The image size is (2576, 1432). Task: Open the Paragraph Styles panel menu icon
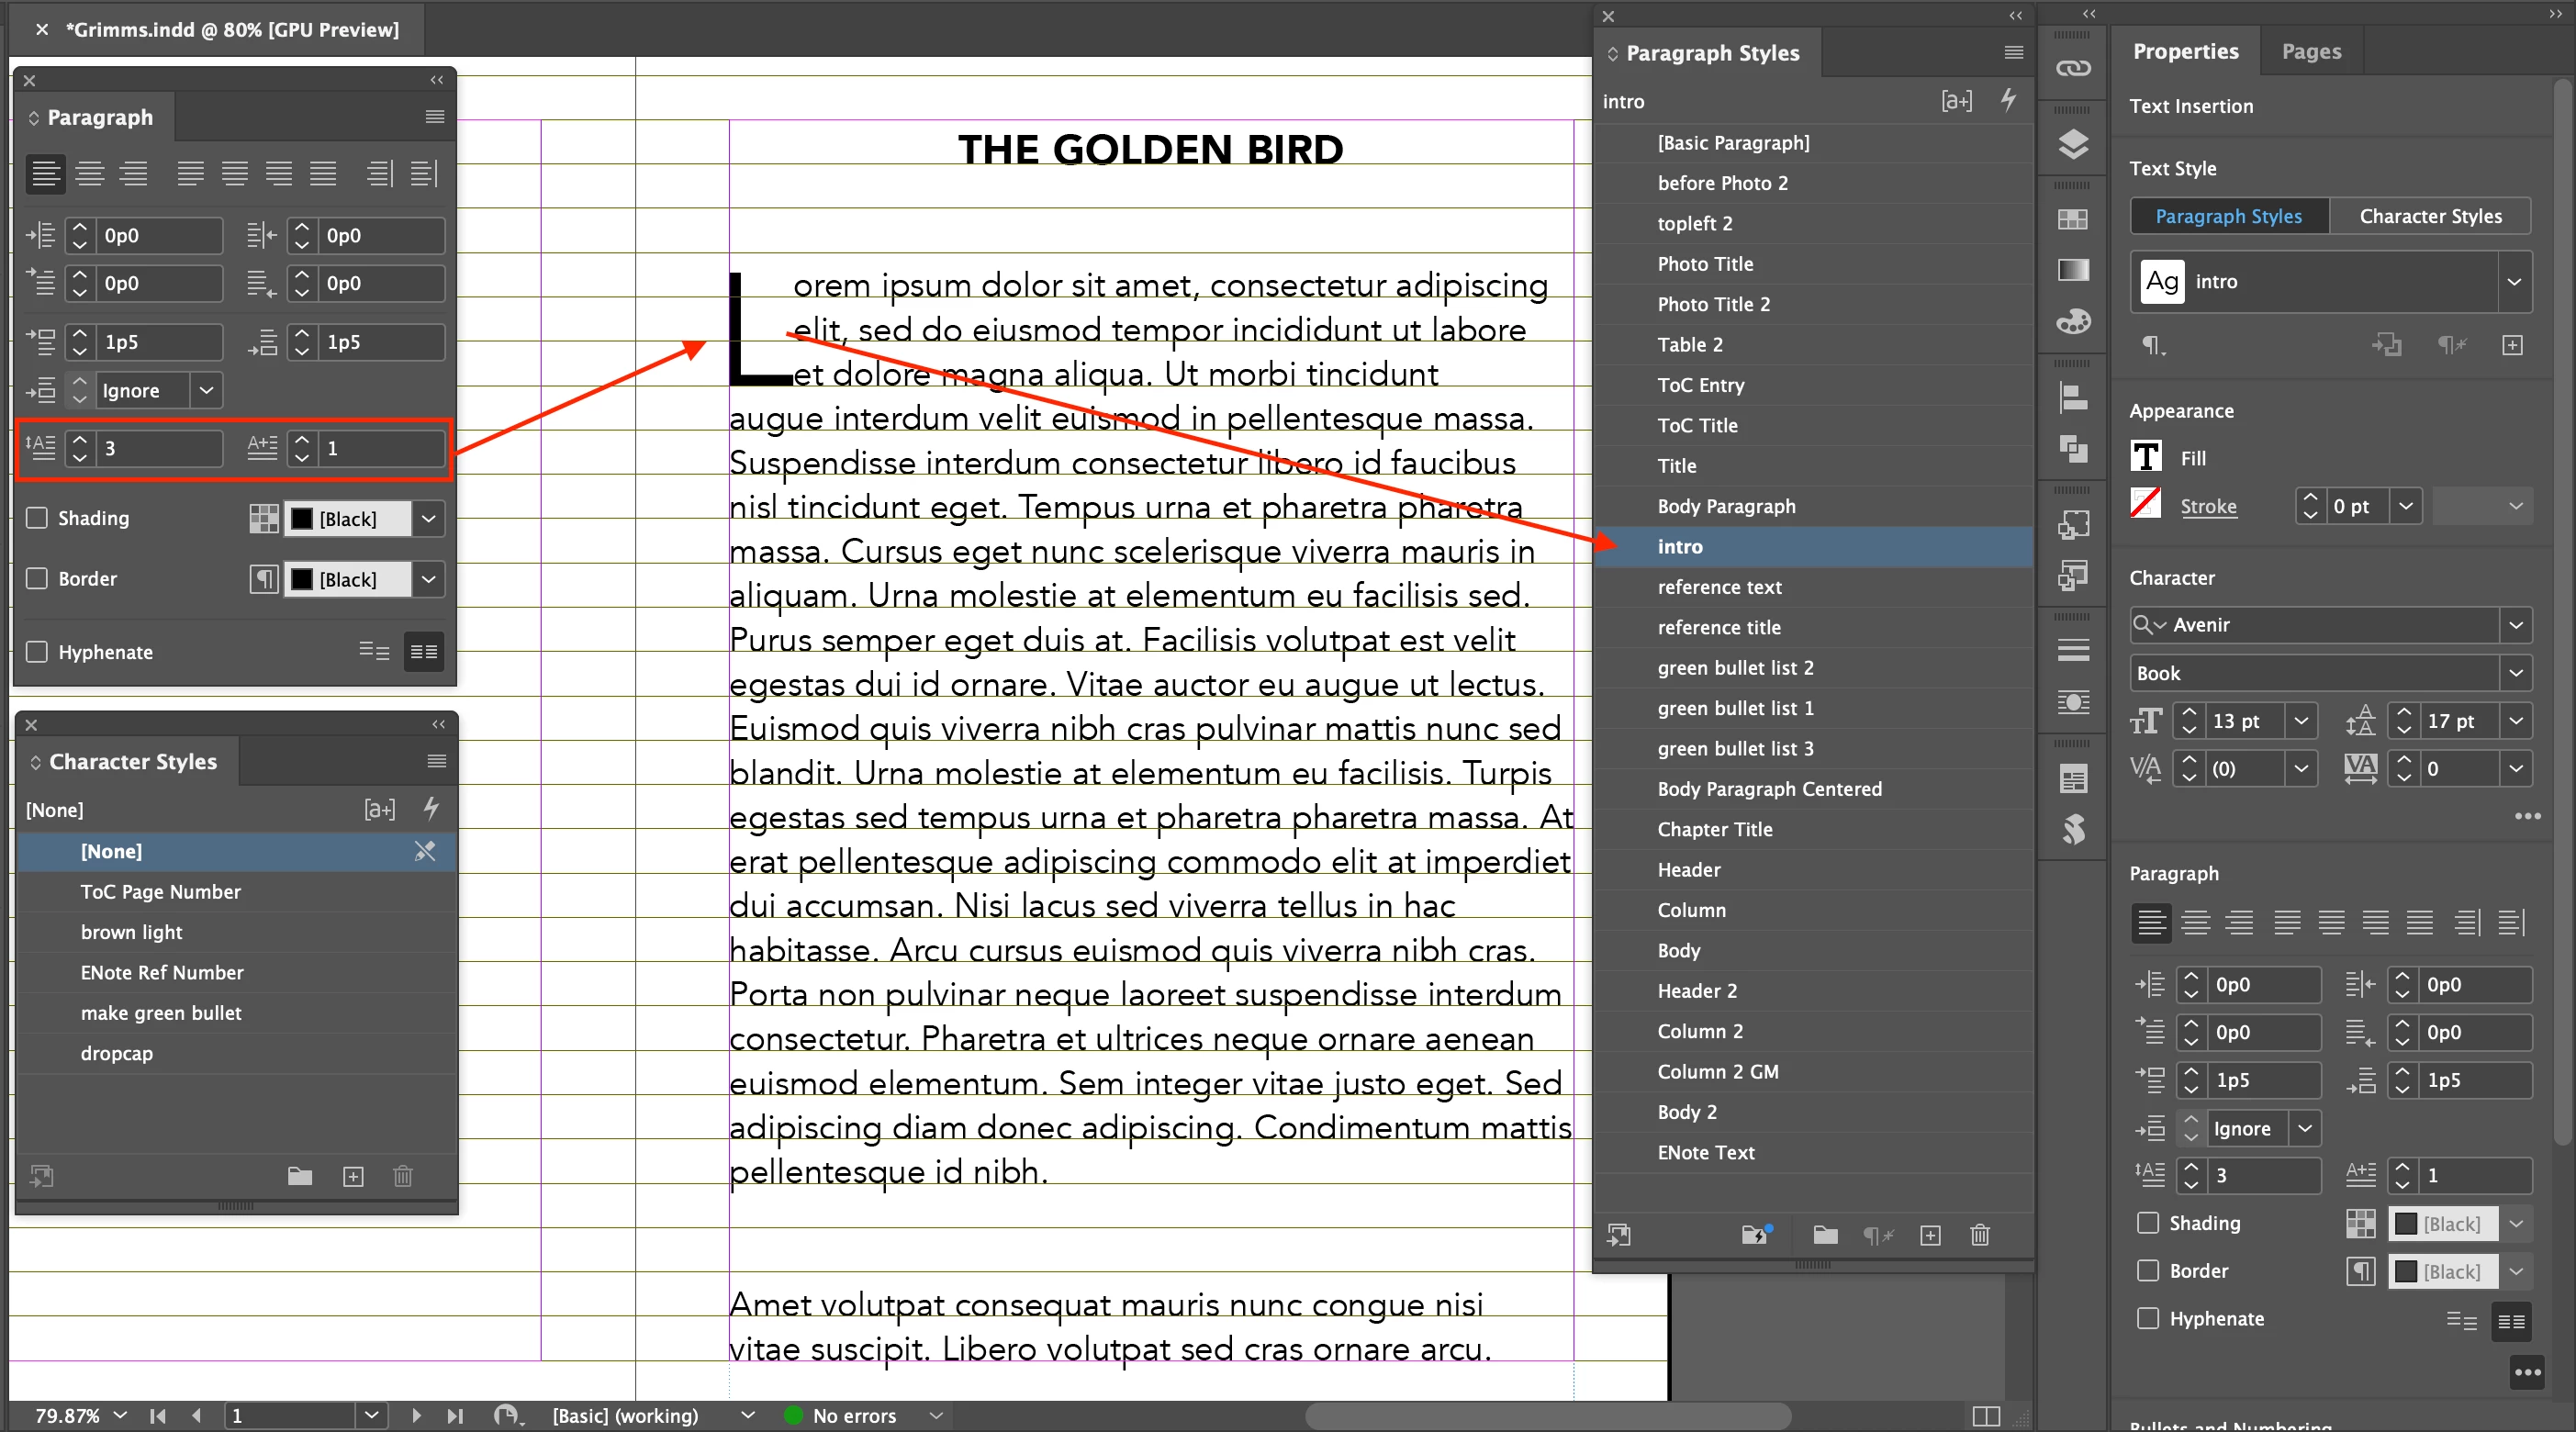click(x=2013, y=53)
